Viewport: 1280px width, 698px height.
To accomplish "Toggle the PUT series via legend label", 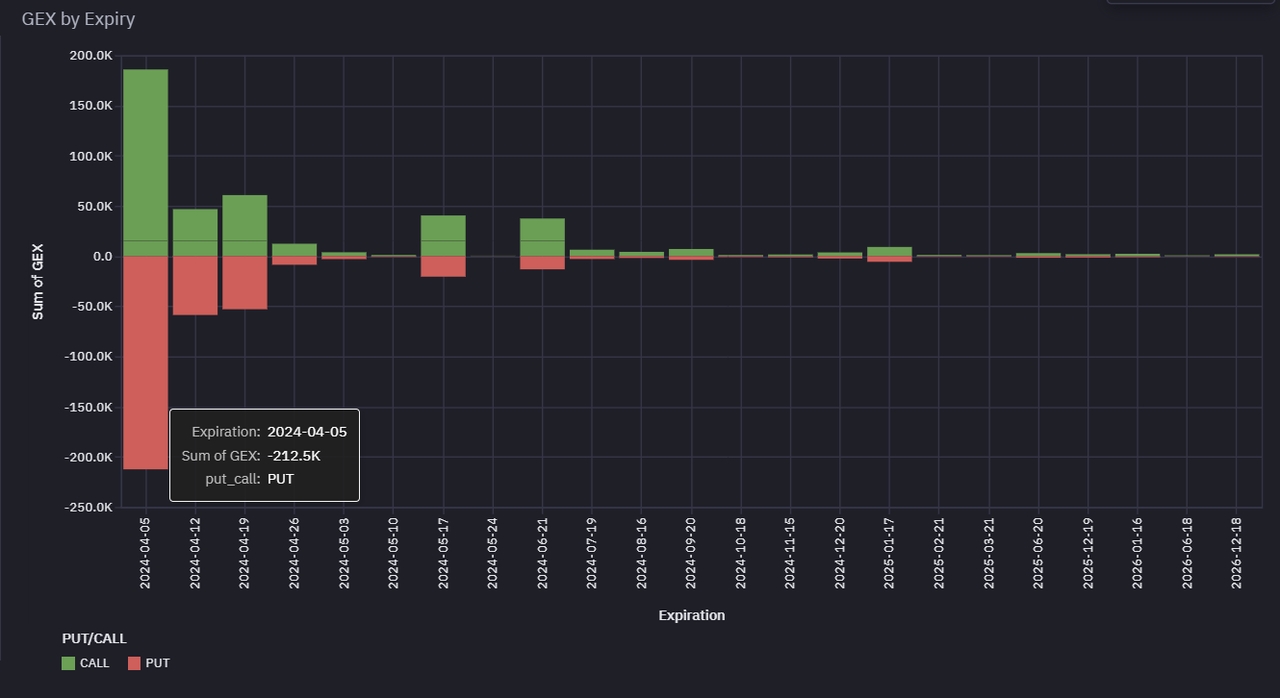I will (158, 663).
